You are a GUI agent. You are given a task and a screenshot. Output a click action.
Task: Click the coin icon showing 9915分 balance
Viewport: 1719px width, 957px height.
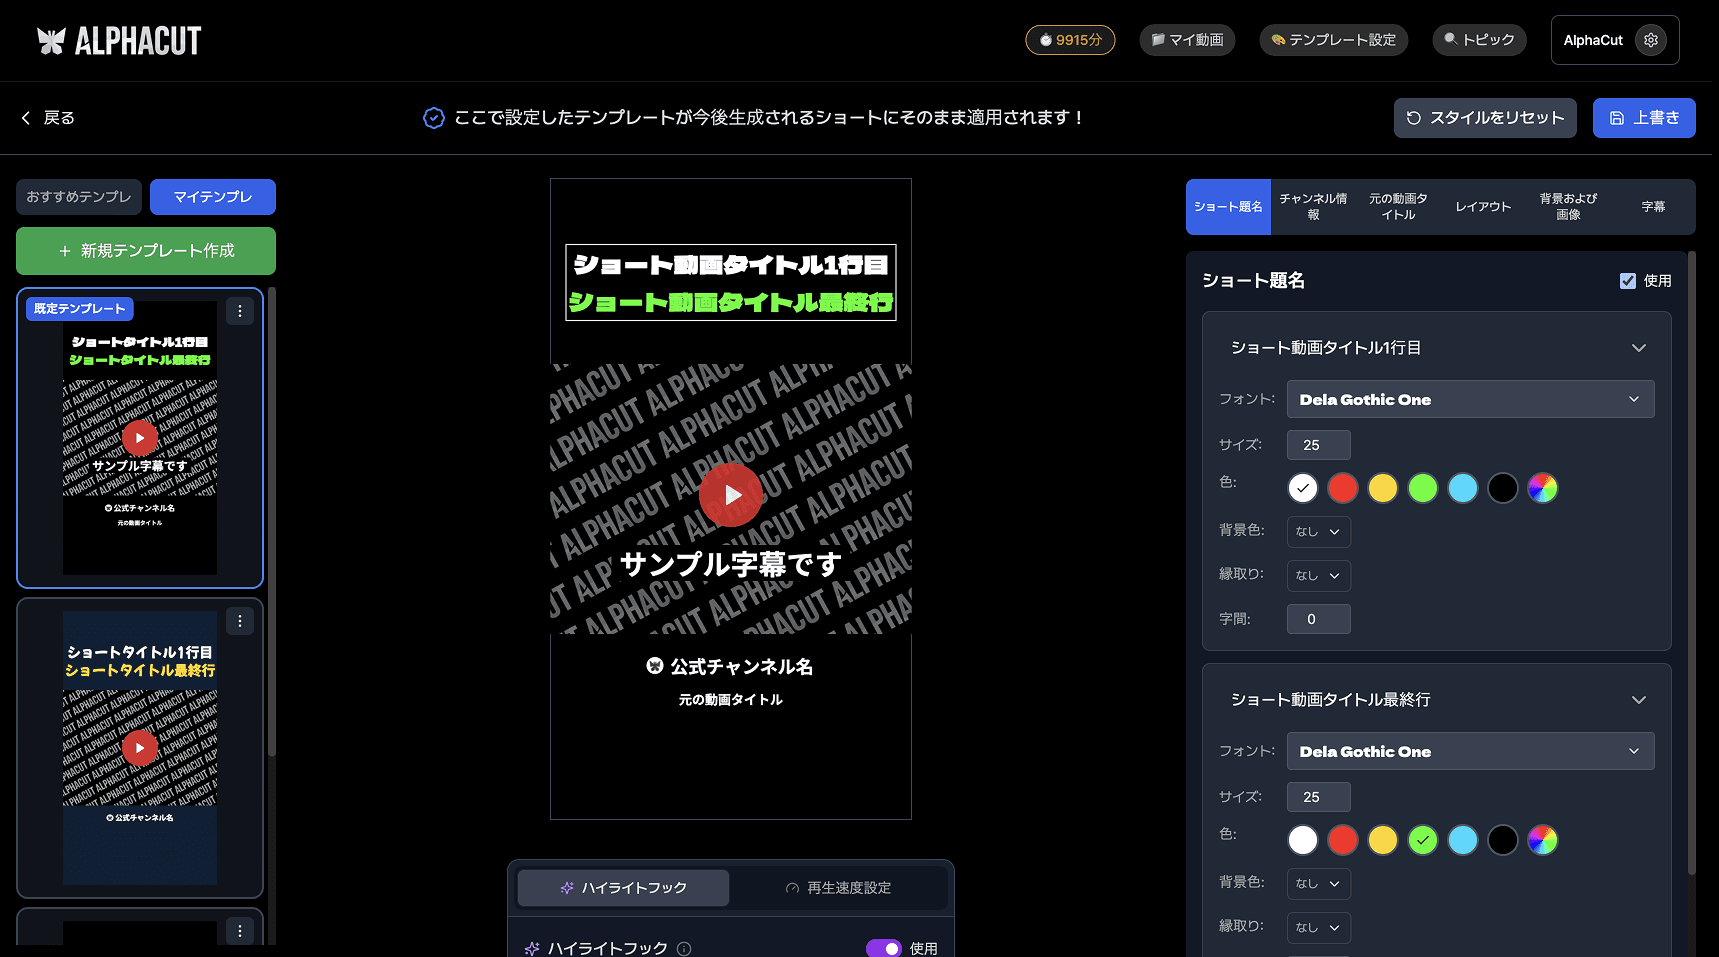pyautogui.click(x=1045, y=40)
